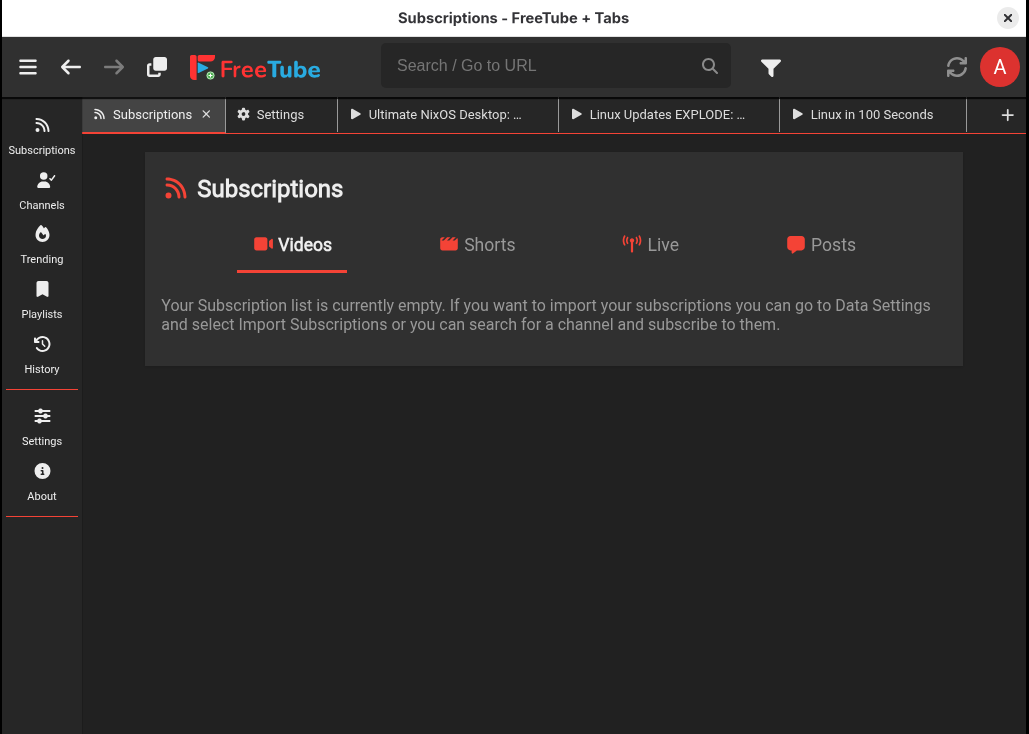
Task: Open the search filter options
Action: pos(770,67)
